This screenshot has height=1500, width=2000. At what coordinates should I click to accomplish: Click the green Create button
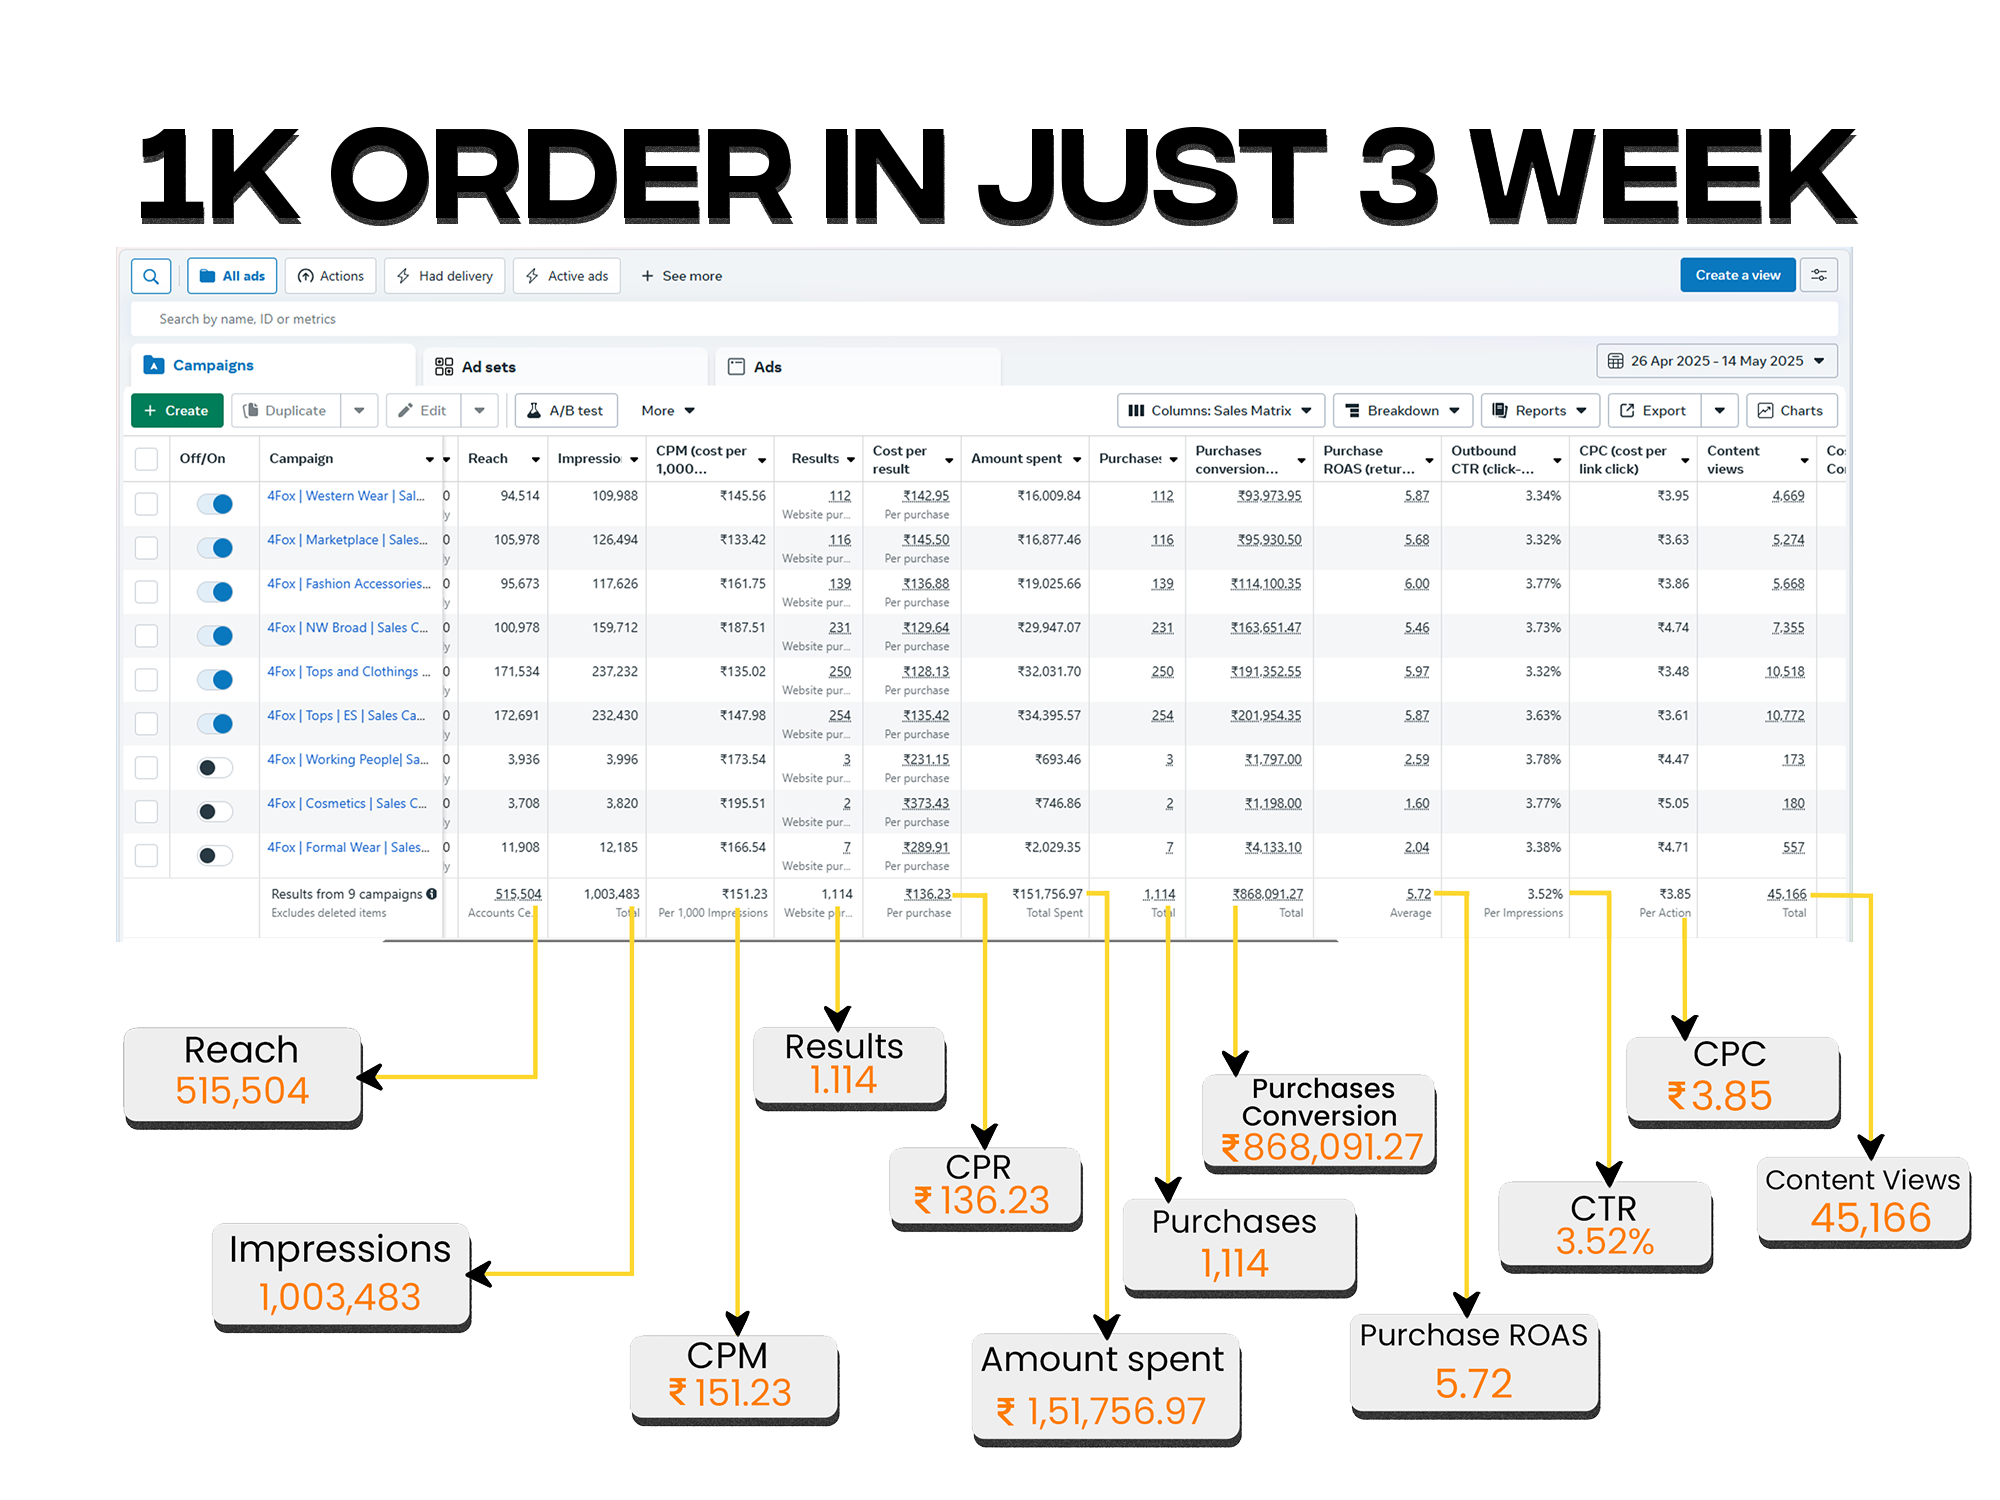[x=177, y=411]
